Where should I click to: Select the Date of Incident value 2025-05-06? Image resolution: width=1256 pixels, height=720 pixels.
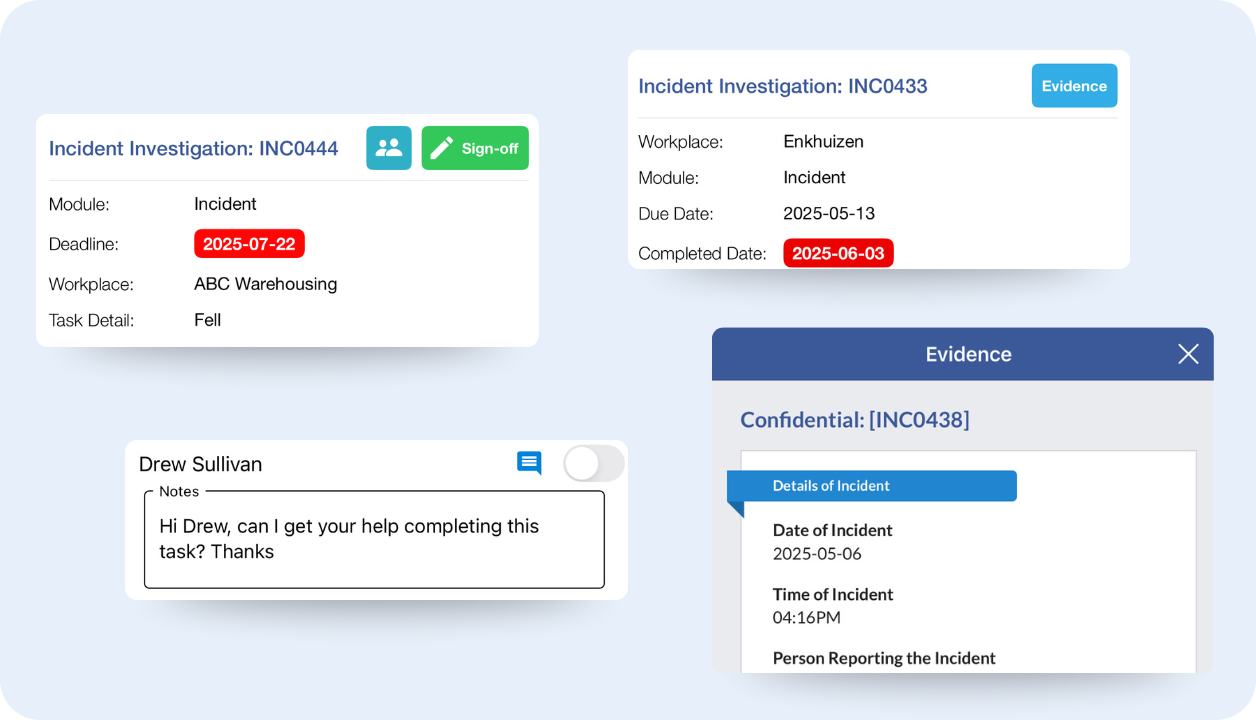817,554
